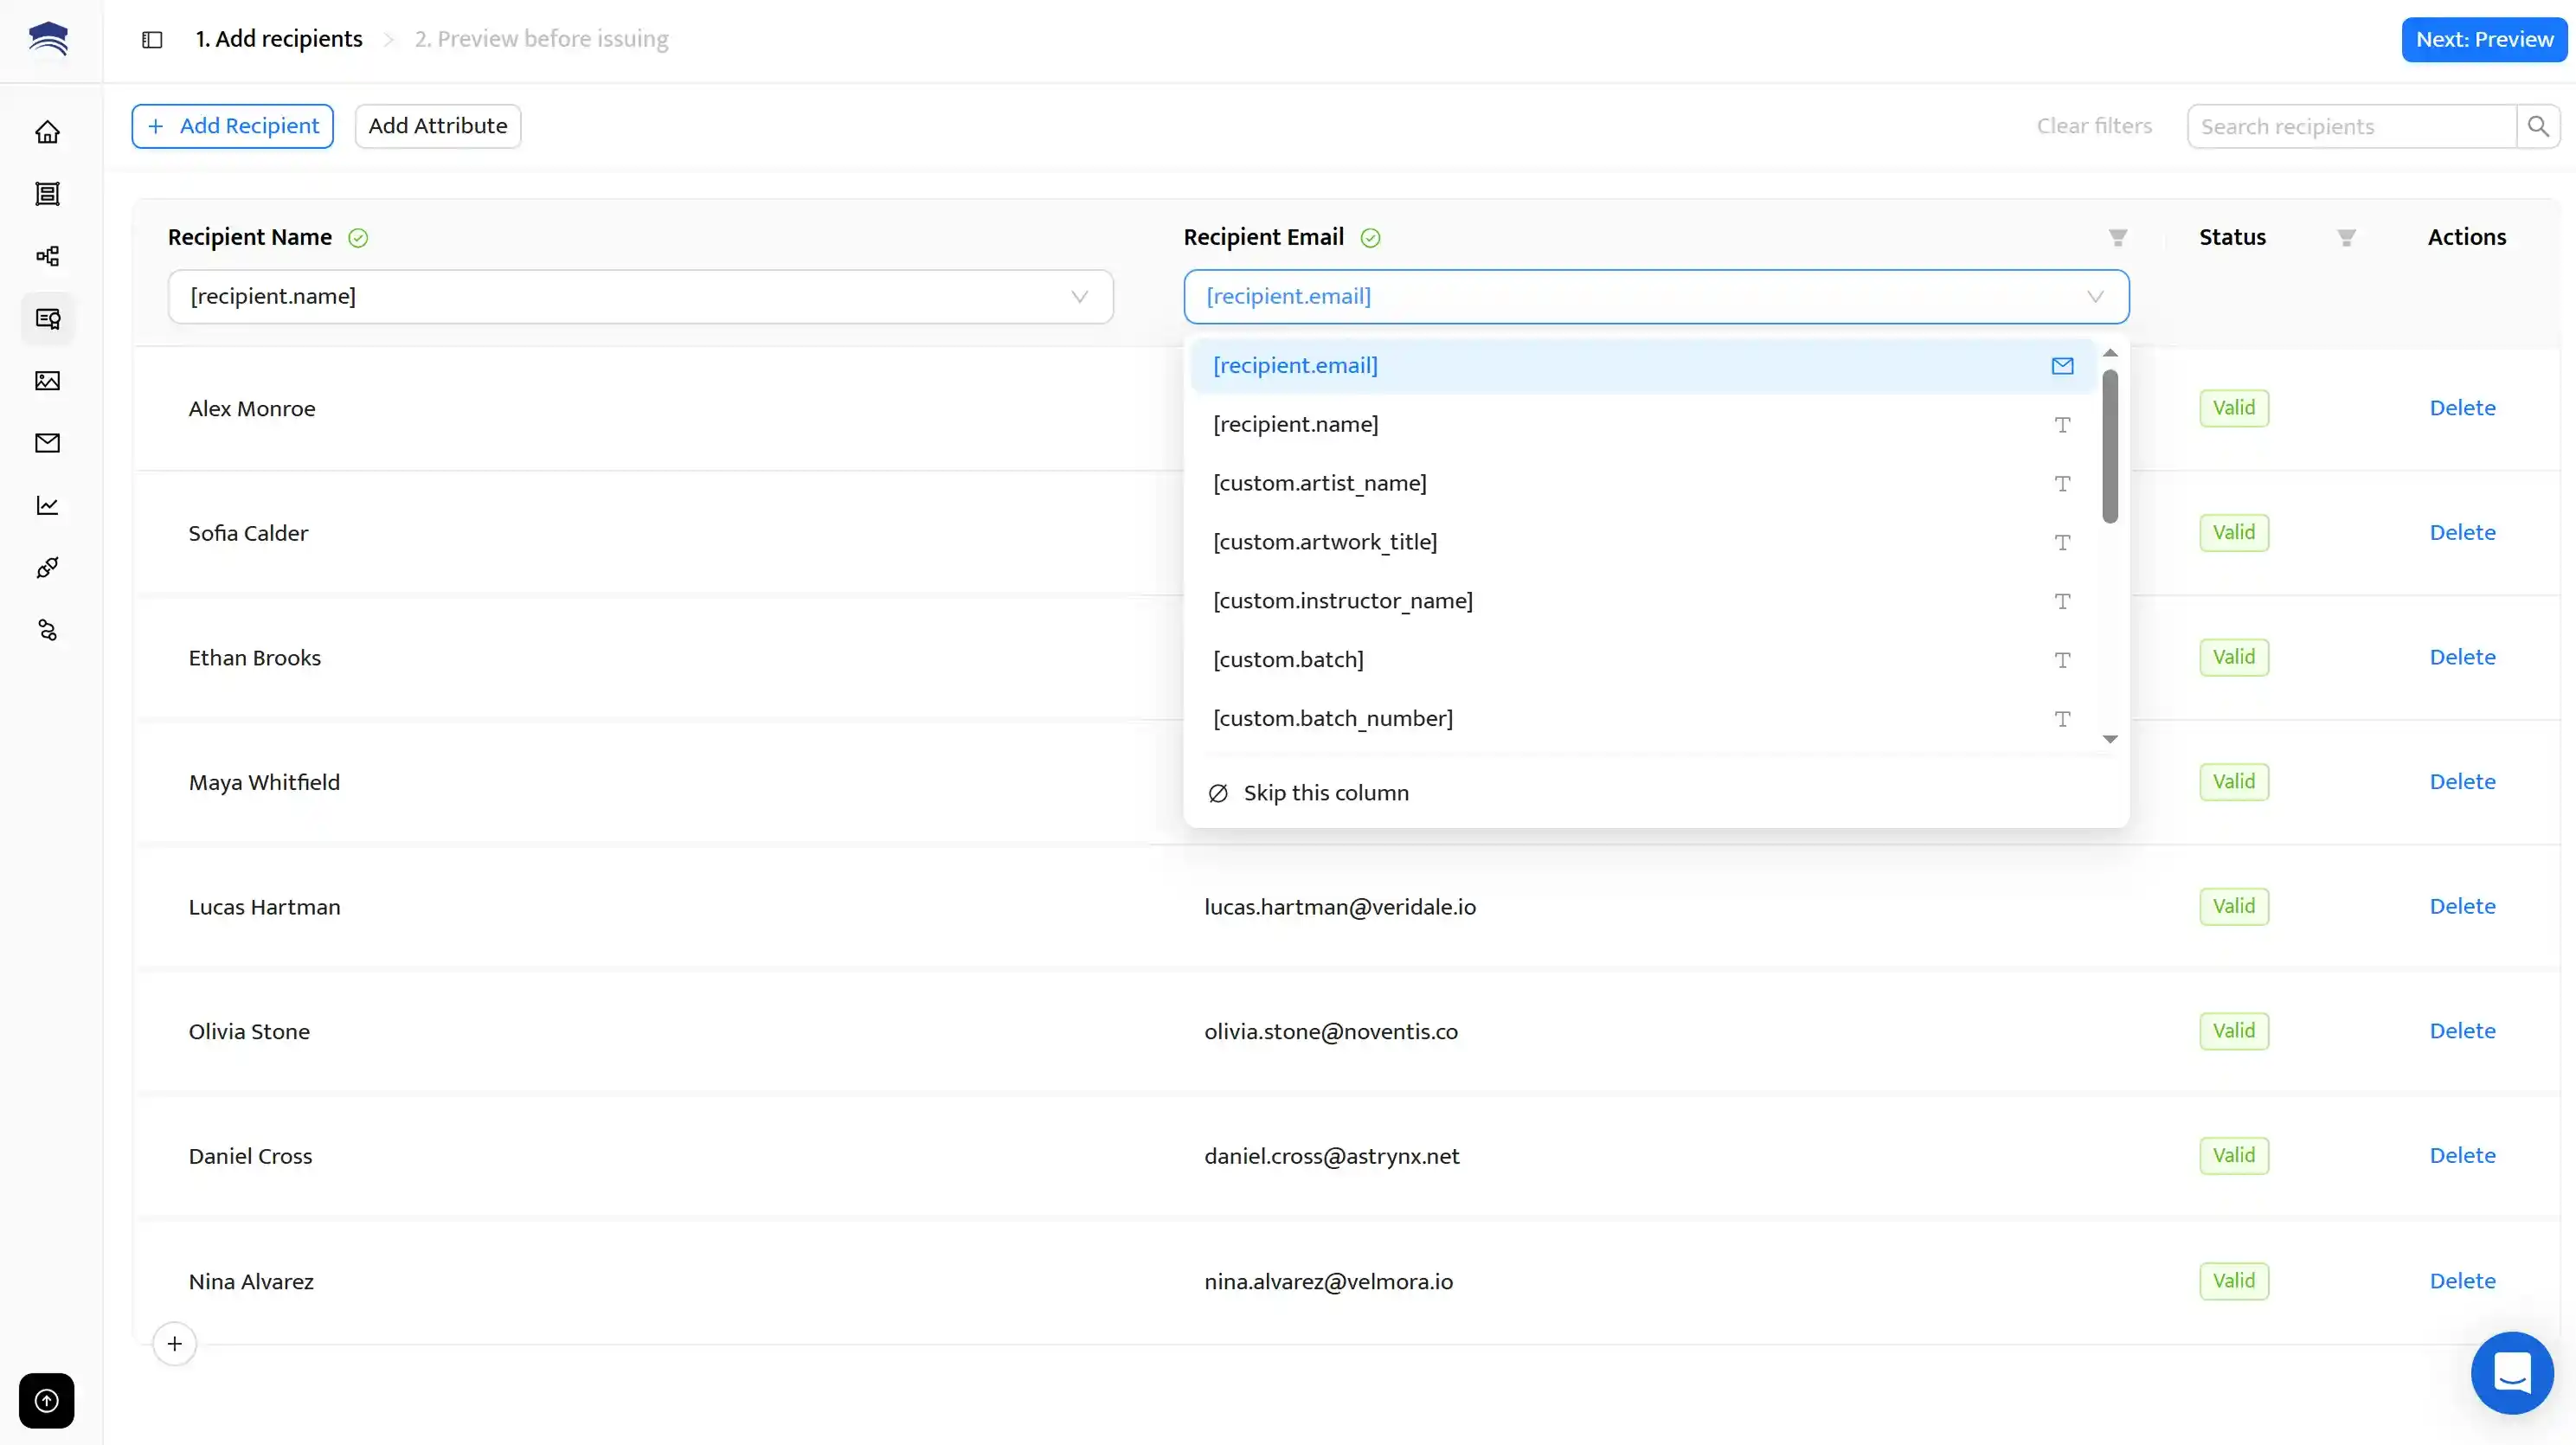Click the dropdown list scrollbar thumb
This screenshot has height=1445, width=2576.
(x=2110, y=446)
